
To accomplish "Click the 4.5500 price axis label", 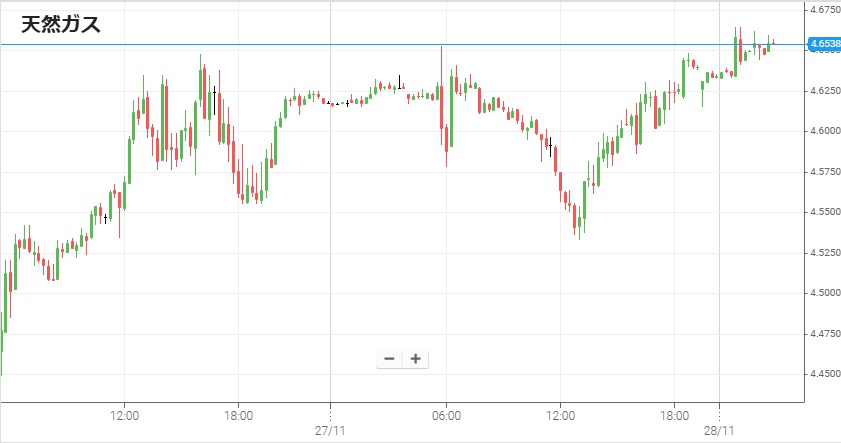I will (x=823, y=212).
